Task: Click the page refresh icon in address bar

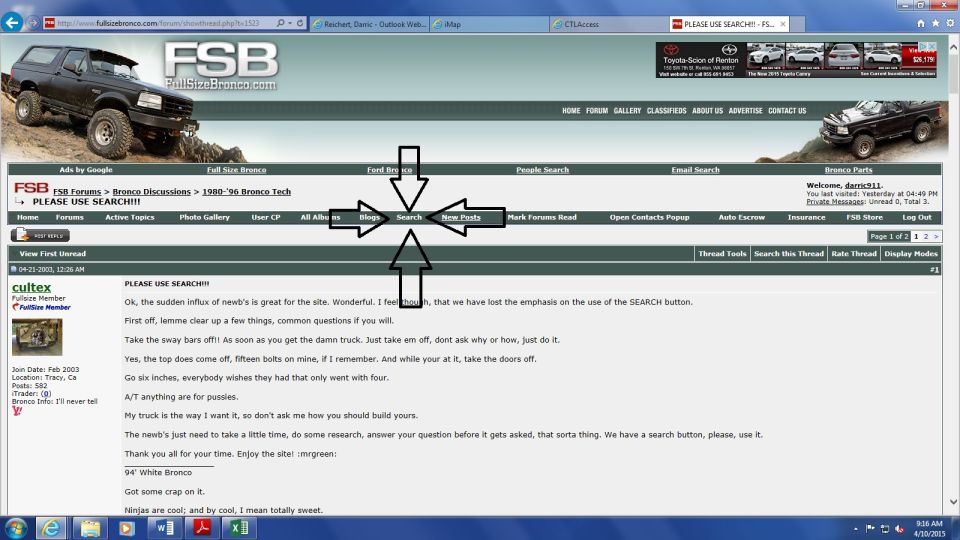Action: (x=300, y=23)
